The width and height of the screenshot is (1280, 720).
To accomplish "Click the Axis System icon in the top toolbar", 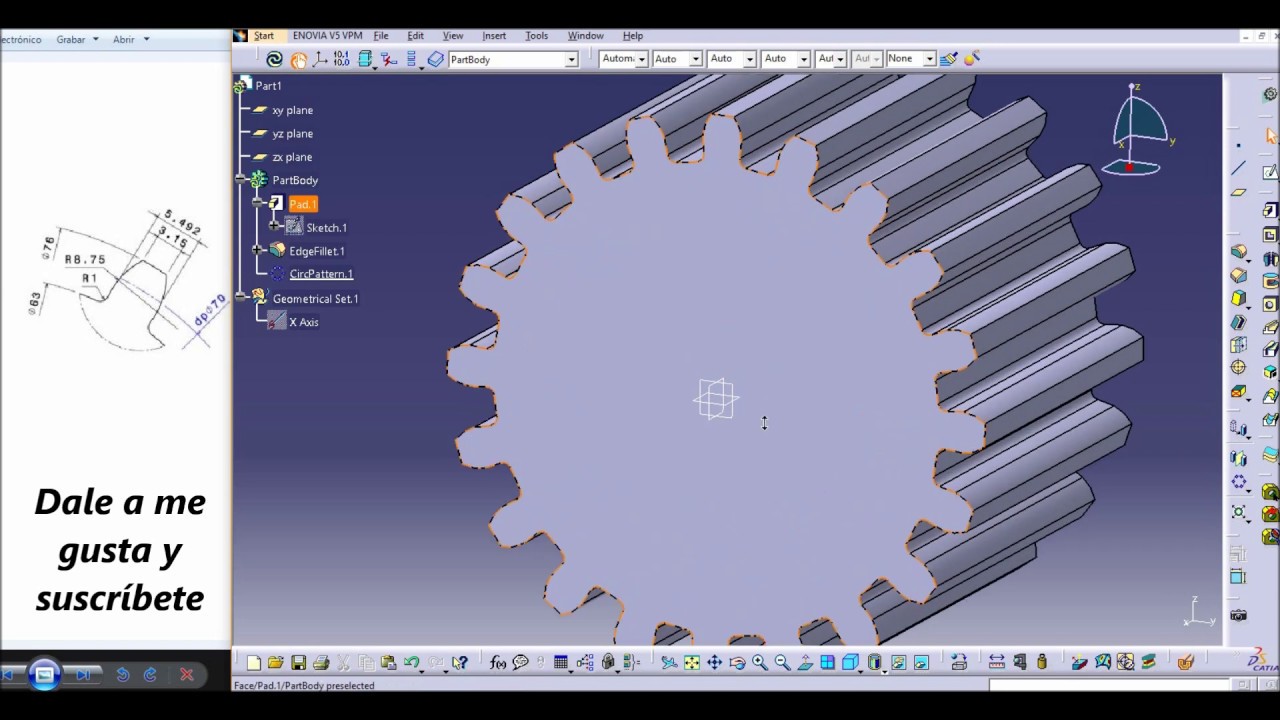I will pyautogui.click(x=320, y=59).
